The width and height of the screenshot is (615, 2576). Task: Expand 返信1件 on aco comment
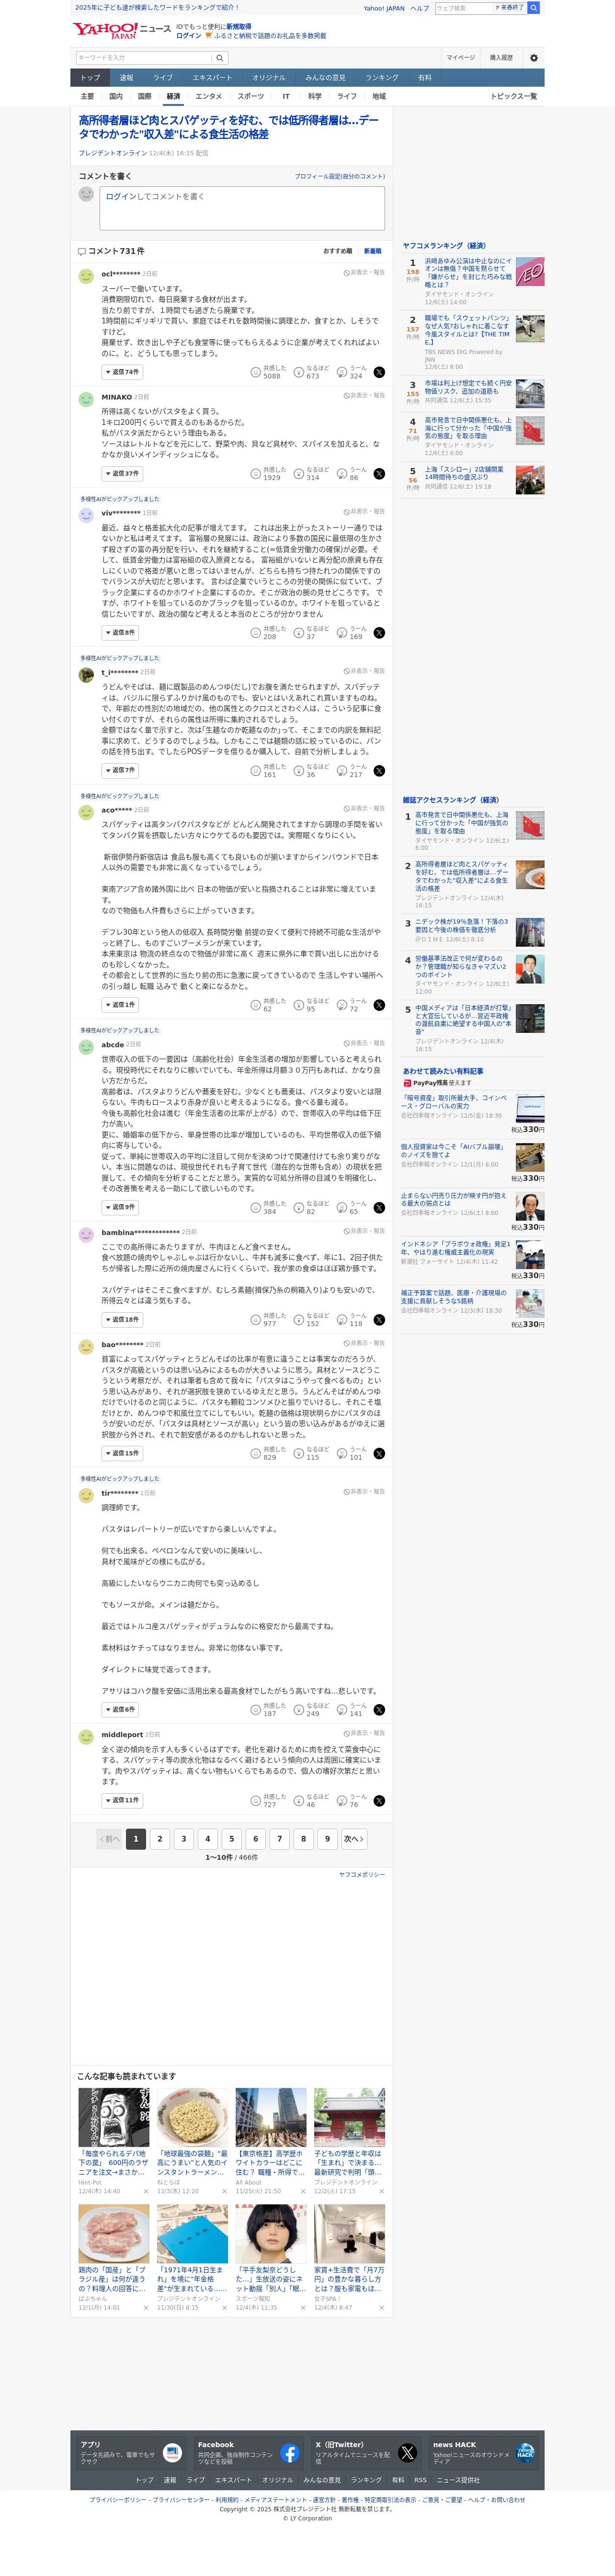(120, 1005)
